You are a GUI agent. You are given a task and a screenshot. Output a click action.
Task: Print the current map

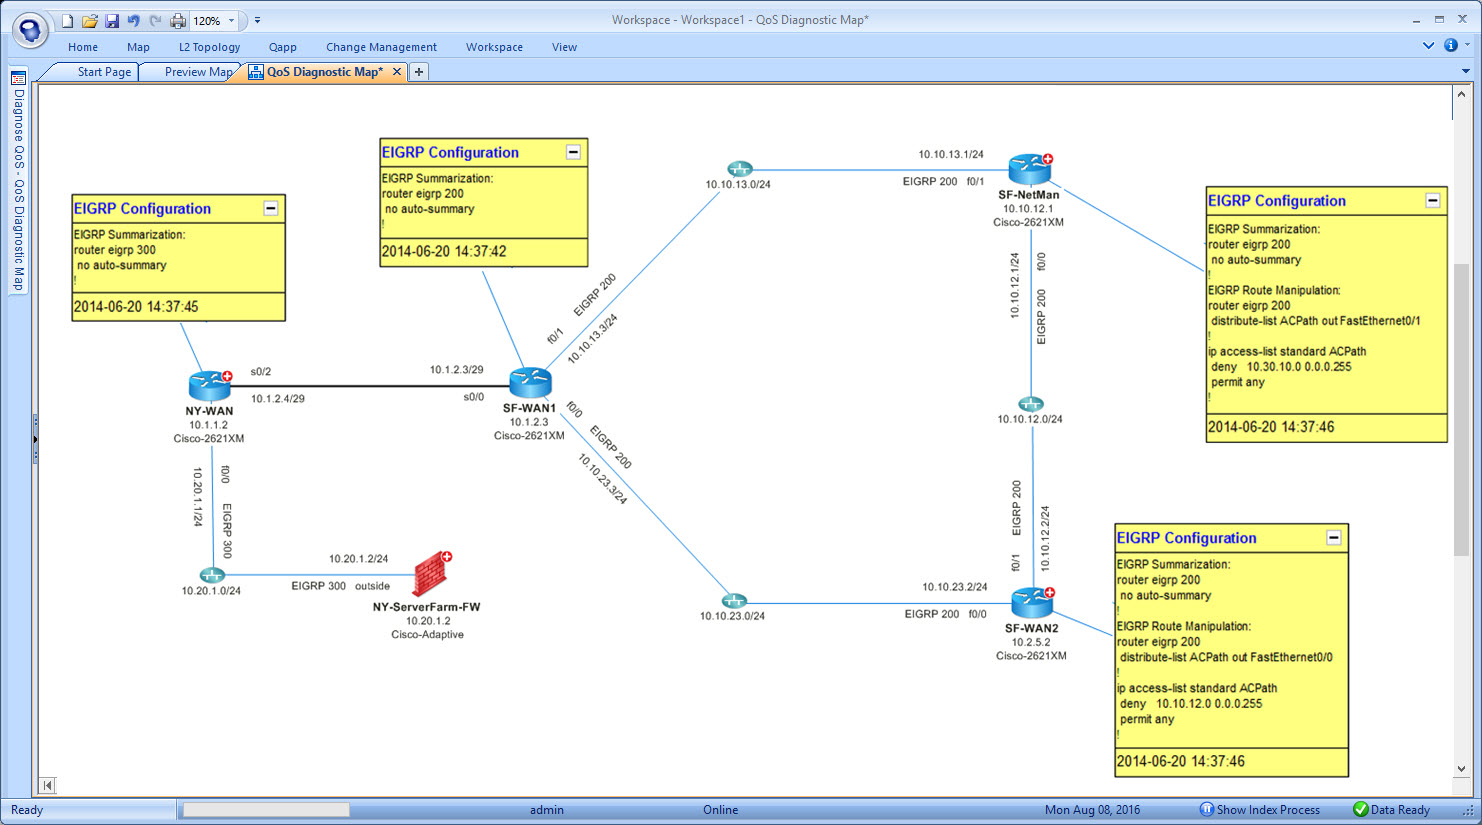pyautogui.click(x=178, y=20)
